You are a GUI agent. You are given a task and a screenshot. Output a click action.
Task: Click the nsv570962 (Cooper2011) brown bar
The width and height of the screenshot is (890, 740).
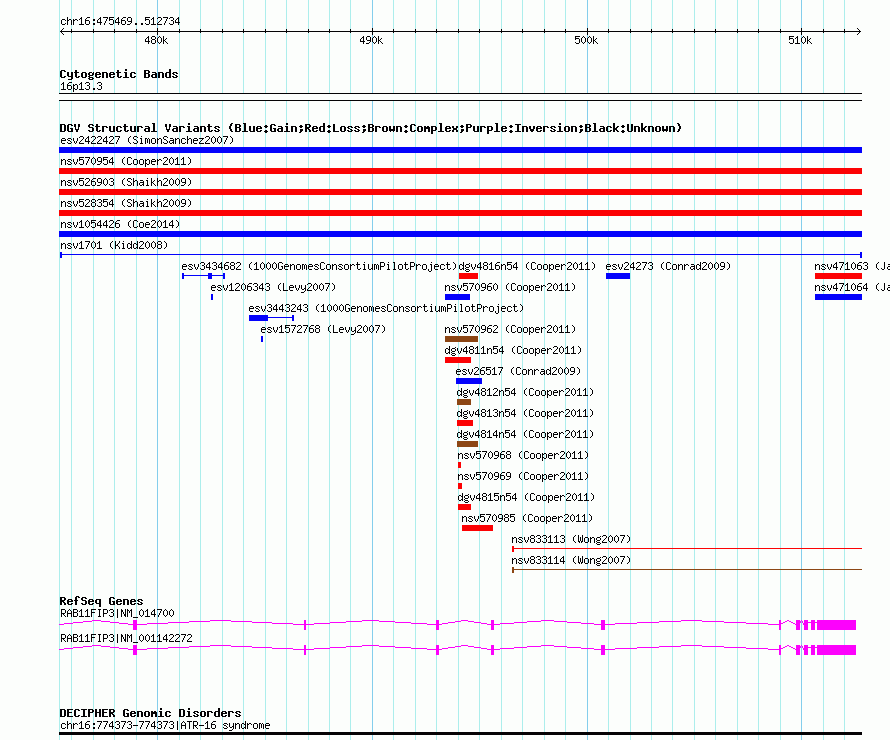point(461,339)
